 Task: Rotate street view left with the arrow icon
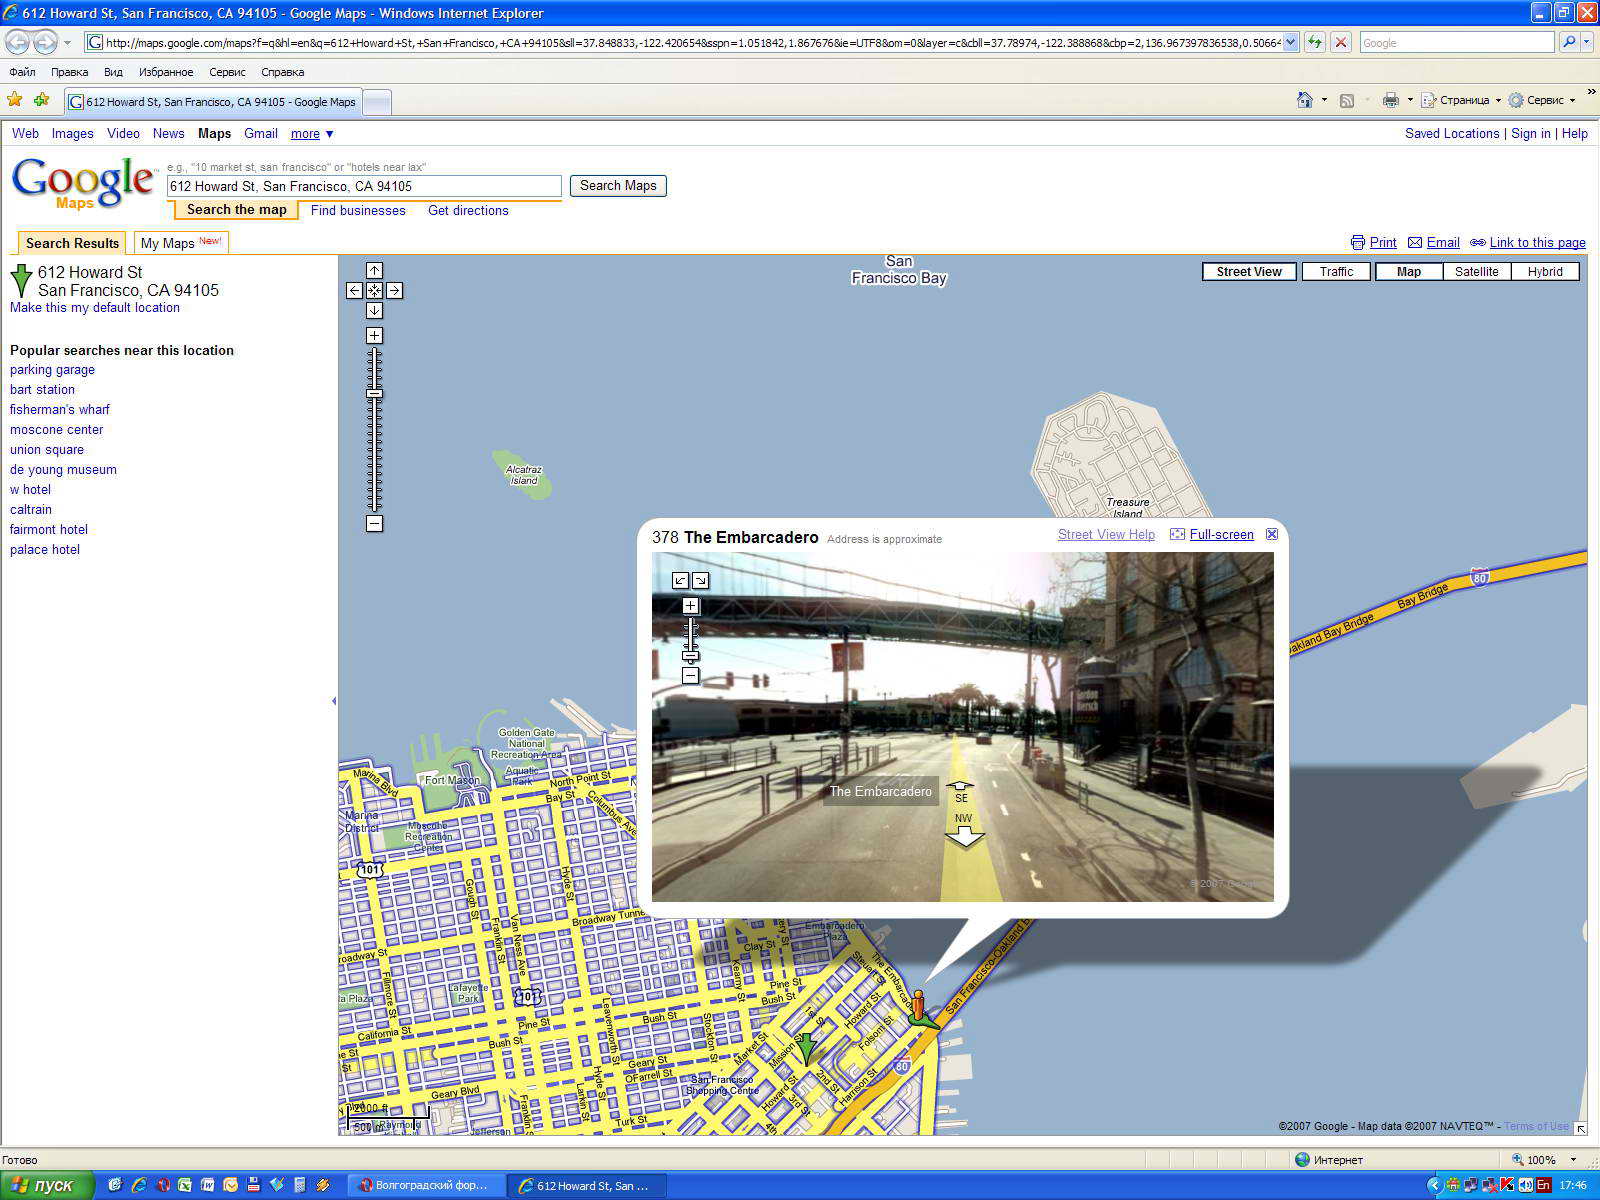pos(680,580)
